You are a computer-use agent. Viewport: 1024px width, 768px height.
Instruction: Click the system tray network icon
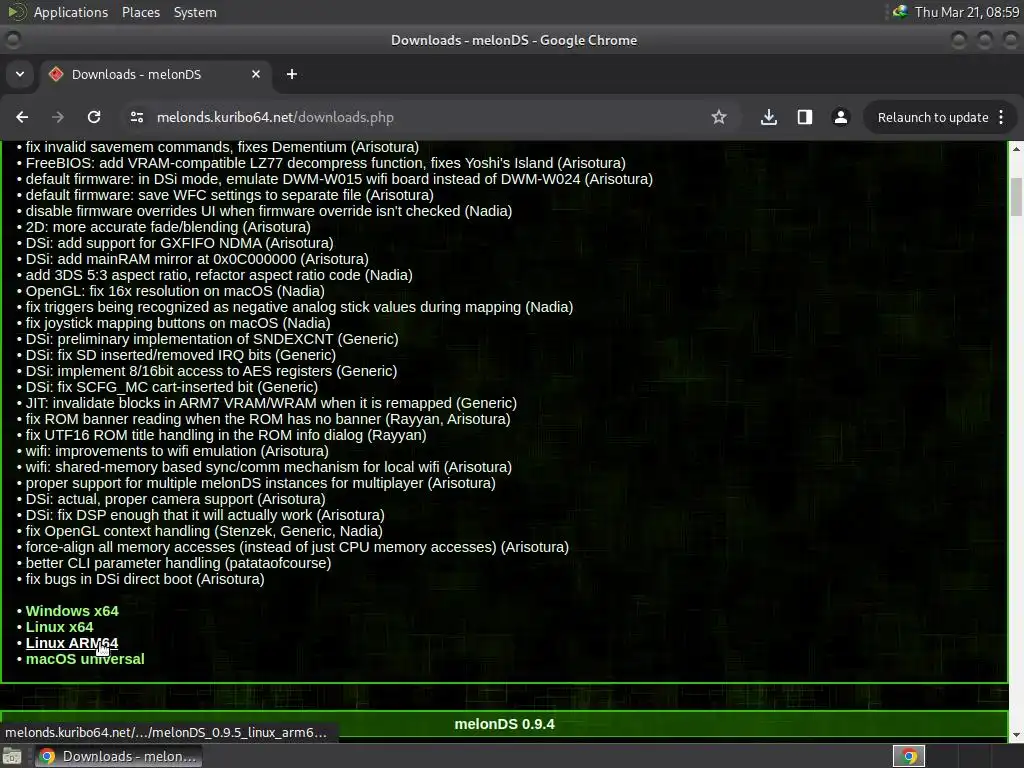point(900,12)
